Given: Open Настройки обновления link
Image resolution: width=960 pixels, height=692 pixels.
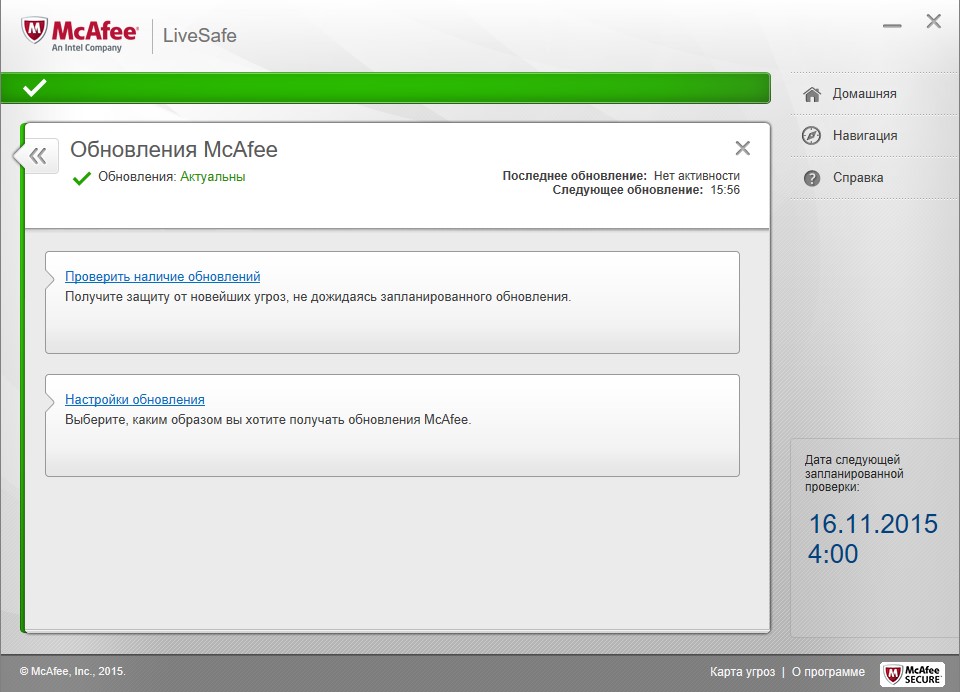Looking at the screenshot, I should click(135, 399).
